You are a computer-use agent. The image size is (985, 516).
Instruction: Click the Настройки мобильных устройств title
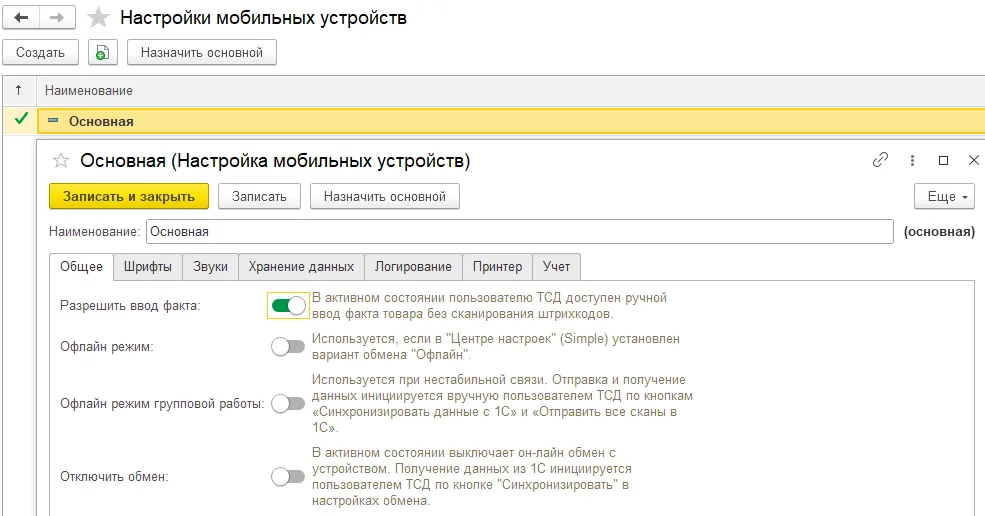263,18
